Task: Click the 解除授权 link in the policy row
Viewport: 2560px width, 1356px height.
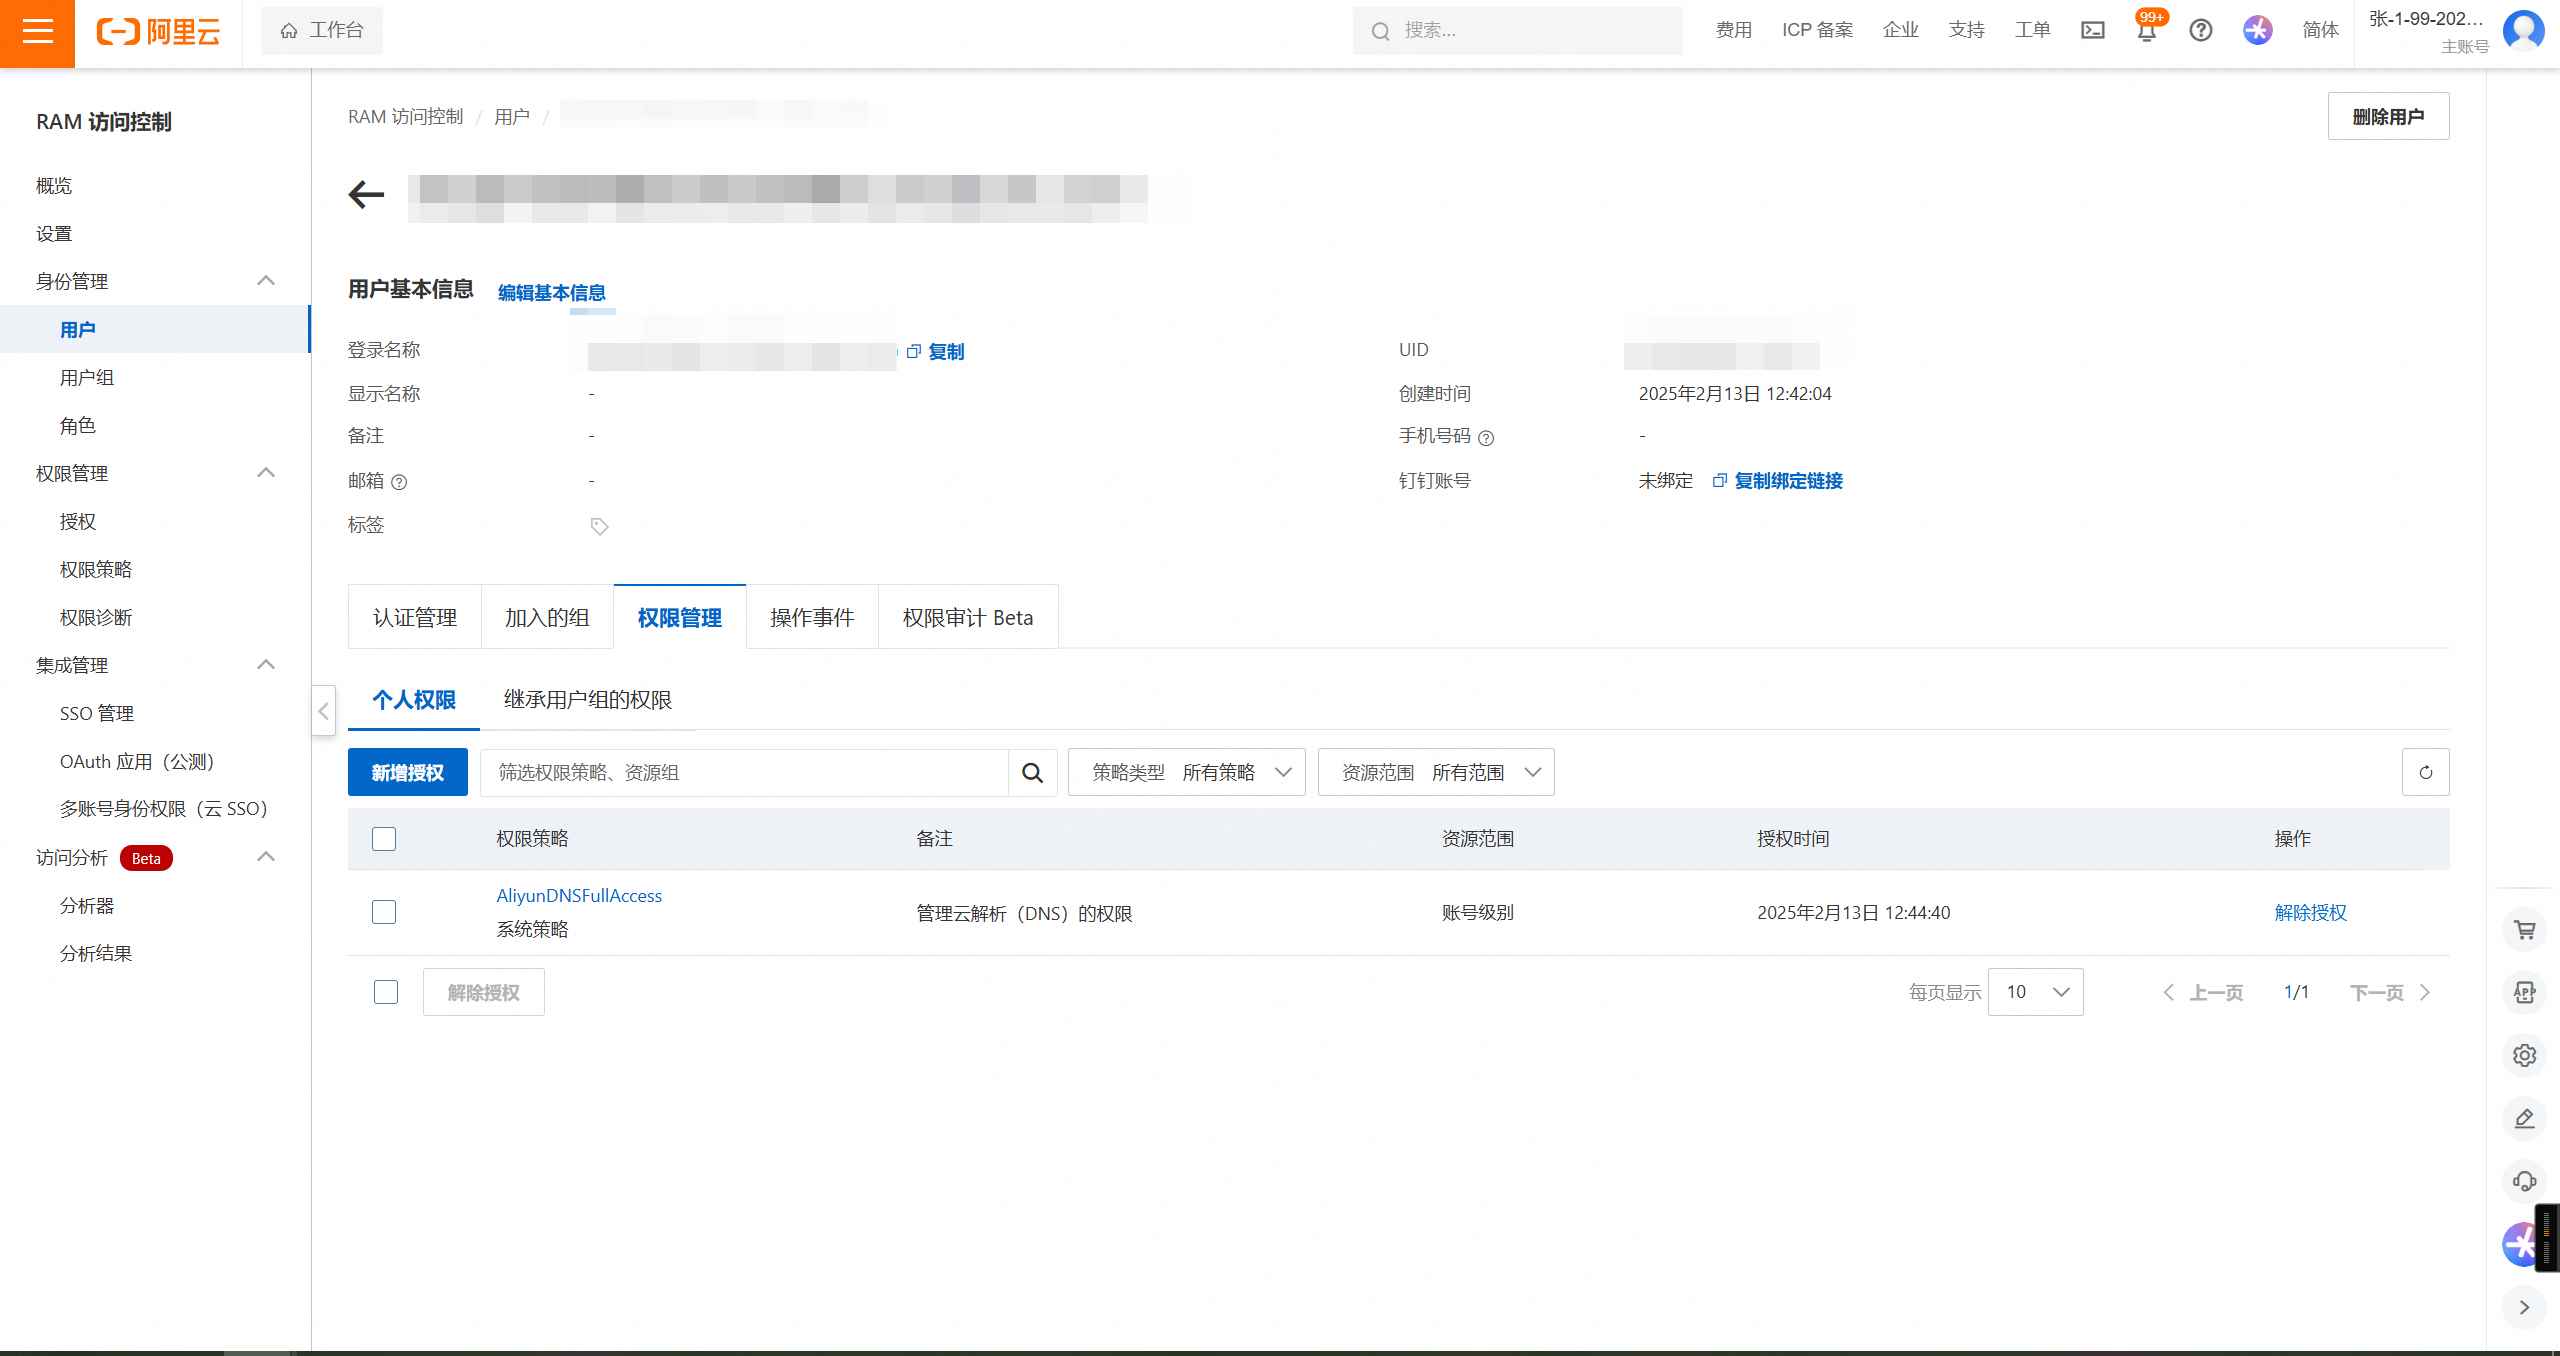Action: coord(2310,912)
